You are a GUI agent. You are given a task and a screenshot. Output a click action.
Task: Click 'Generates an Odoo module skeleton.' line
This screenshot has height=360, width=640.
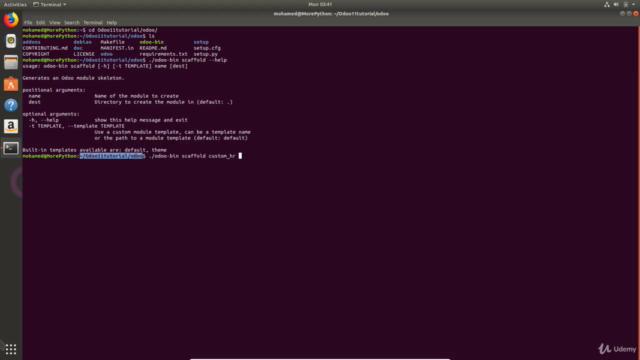point(73,78)
